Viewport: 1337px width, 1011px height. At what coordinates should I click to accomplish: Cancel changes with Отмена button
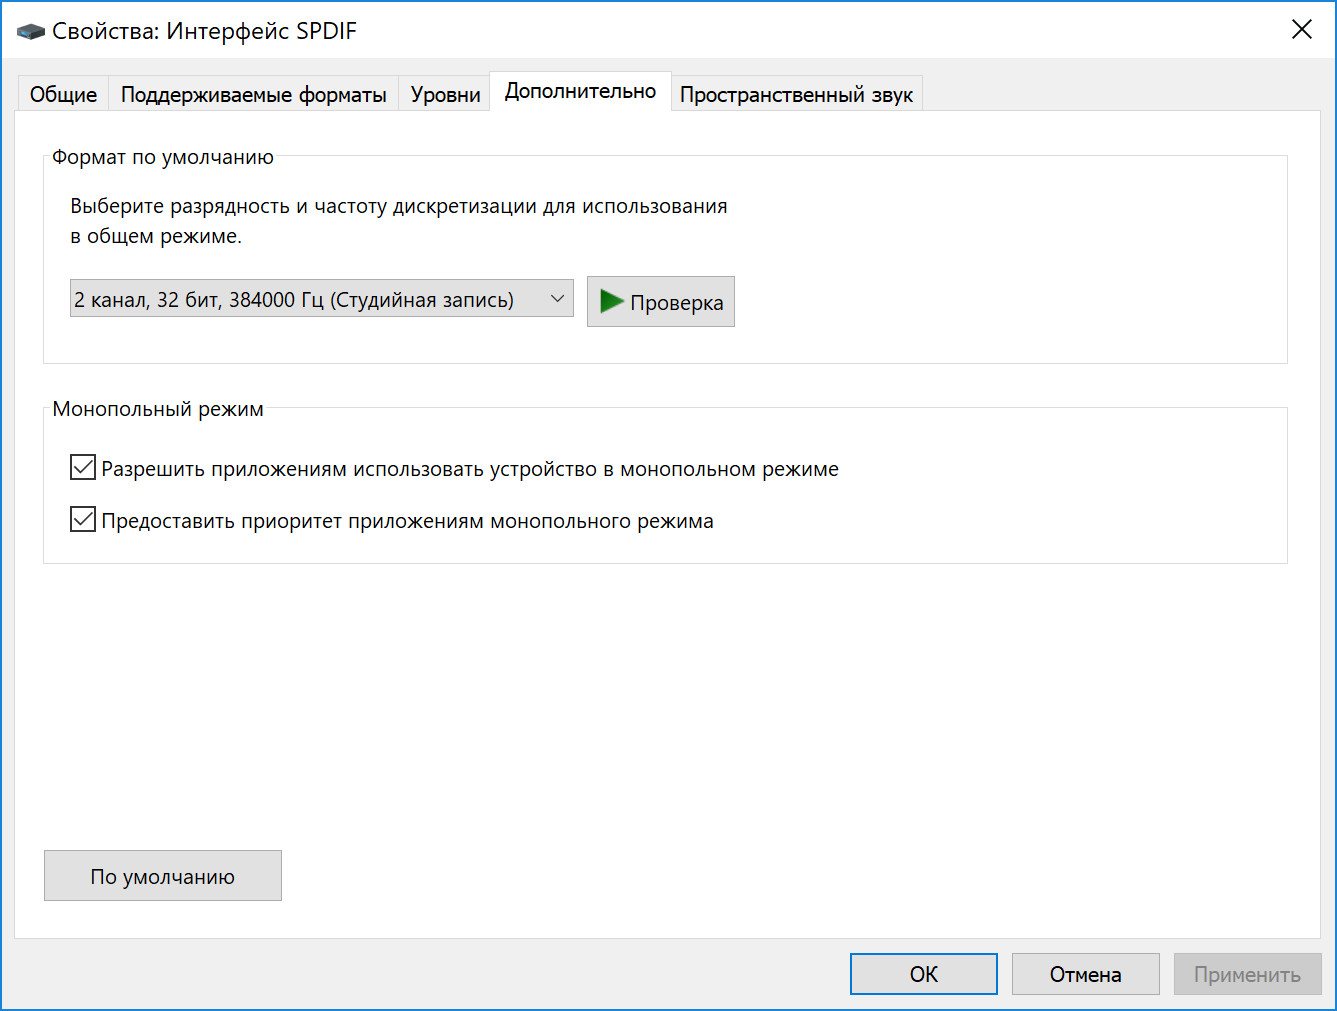coord(1085,974)
